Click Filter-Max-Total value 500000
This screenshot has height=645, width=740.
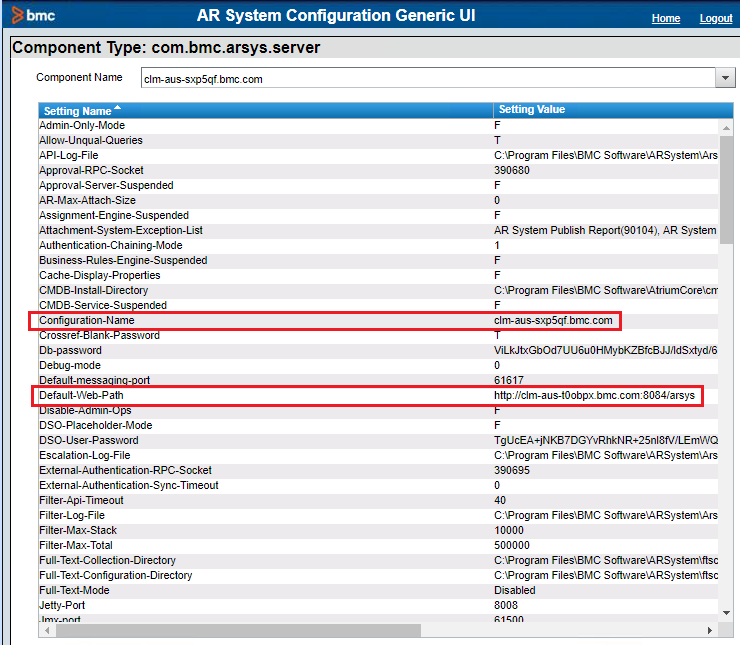pos(512,545)
